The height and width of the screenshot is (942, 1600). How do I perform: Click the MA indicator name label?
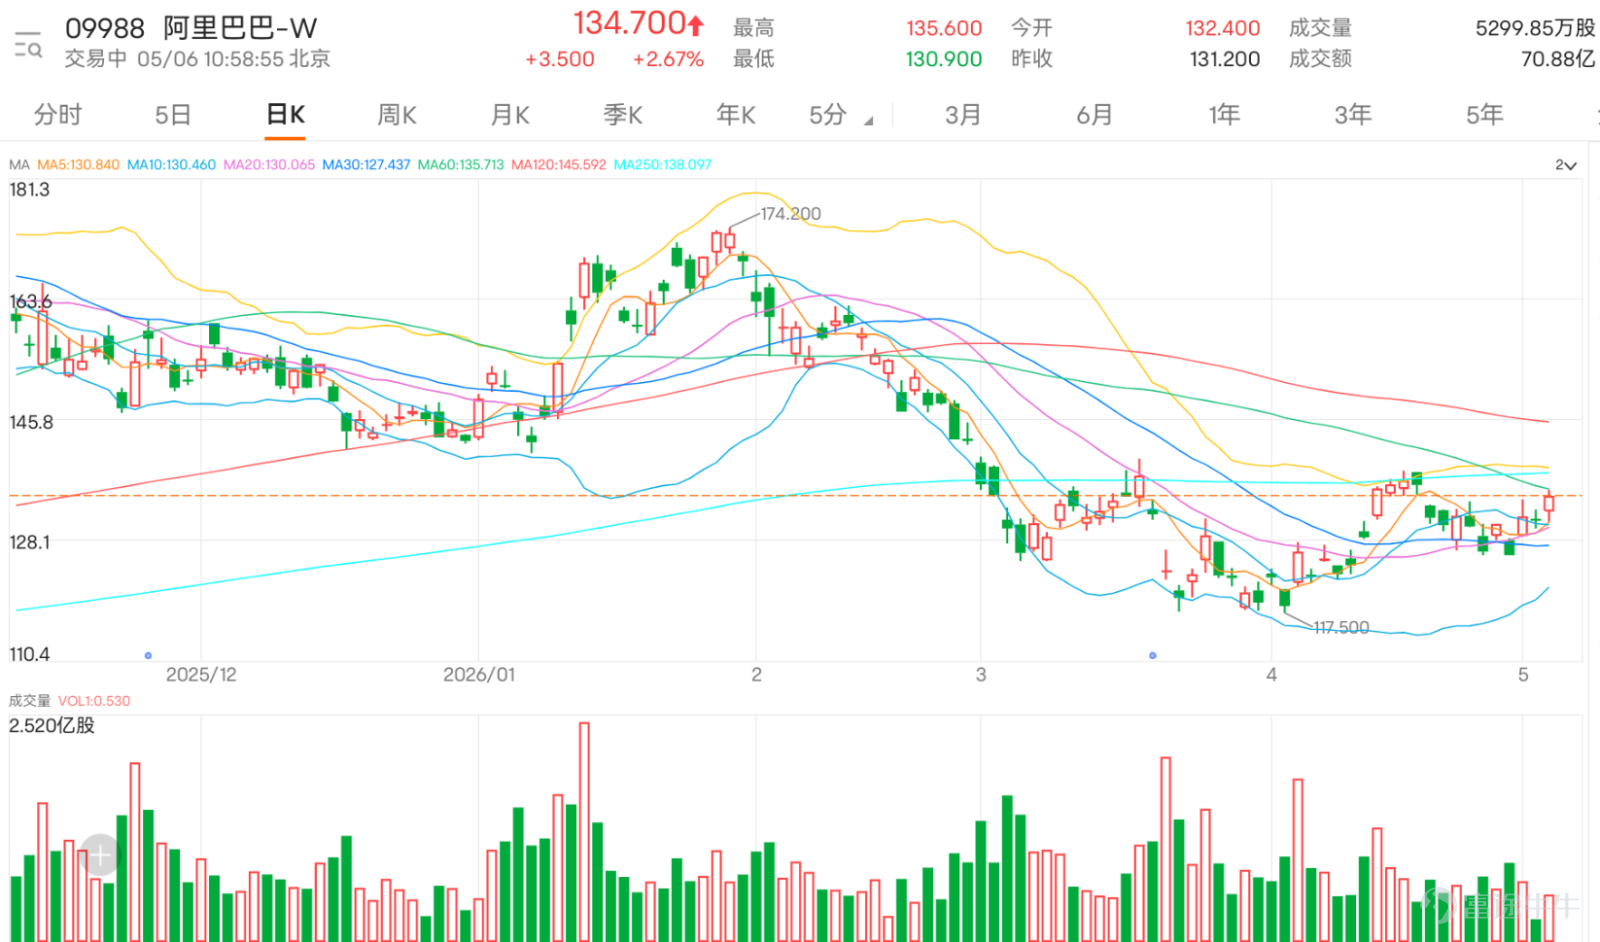pyautogui.click(x=19, y=165)
